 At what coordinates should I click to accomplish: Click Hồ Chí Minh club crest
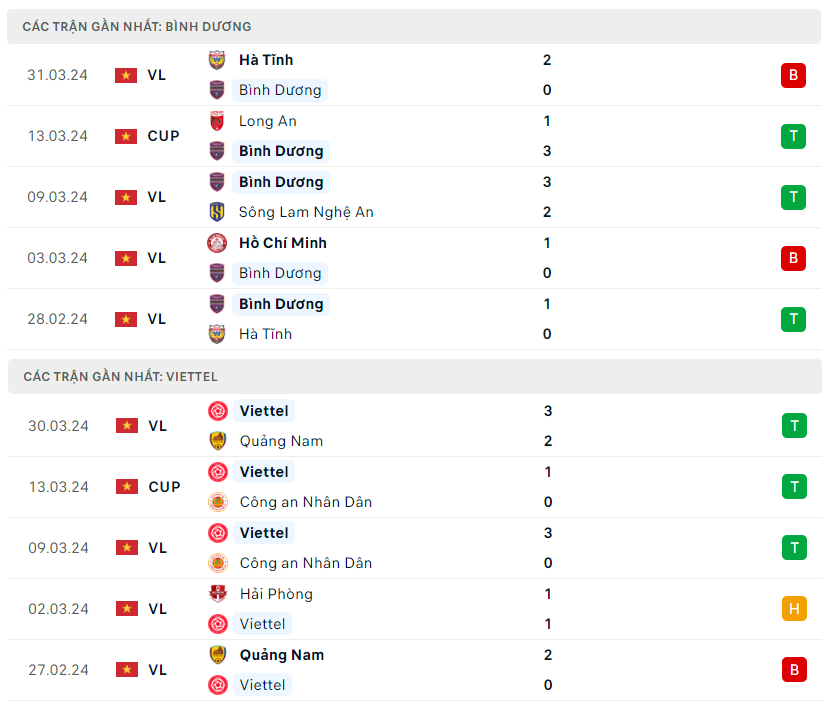click(x=217, y=243)
